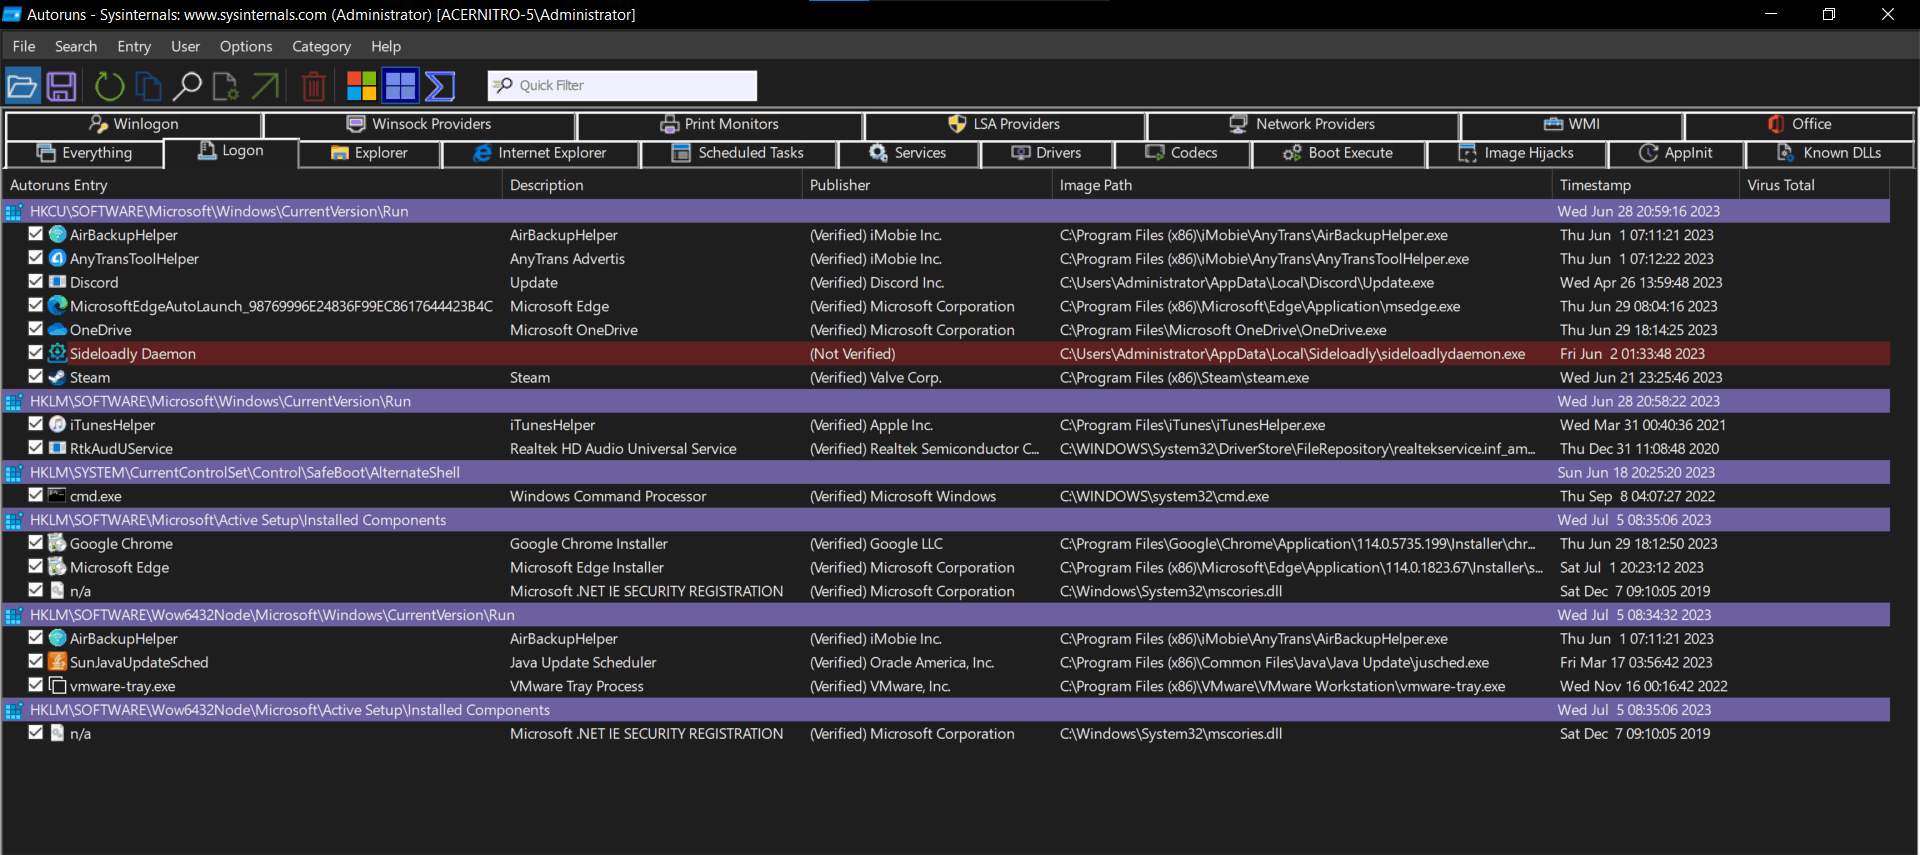Switch to the Everything tab
The image size is (1920, 855).
pos(84,153)
